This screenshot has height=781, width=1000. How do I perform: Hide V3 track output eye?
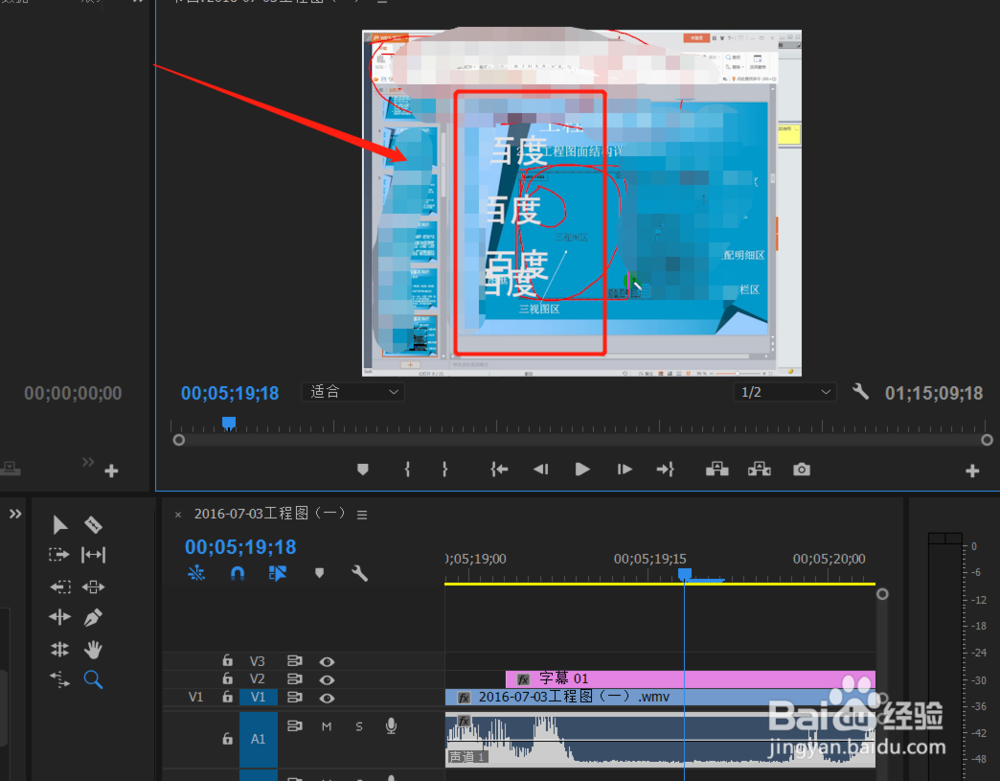(x=327, y=662)
